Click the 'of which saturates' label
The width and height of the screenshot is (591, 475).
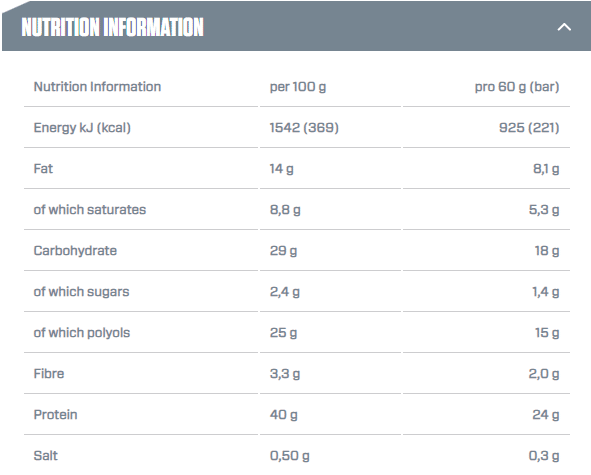pyautogui.click(x=90, y=210)
